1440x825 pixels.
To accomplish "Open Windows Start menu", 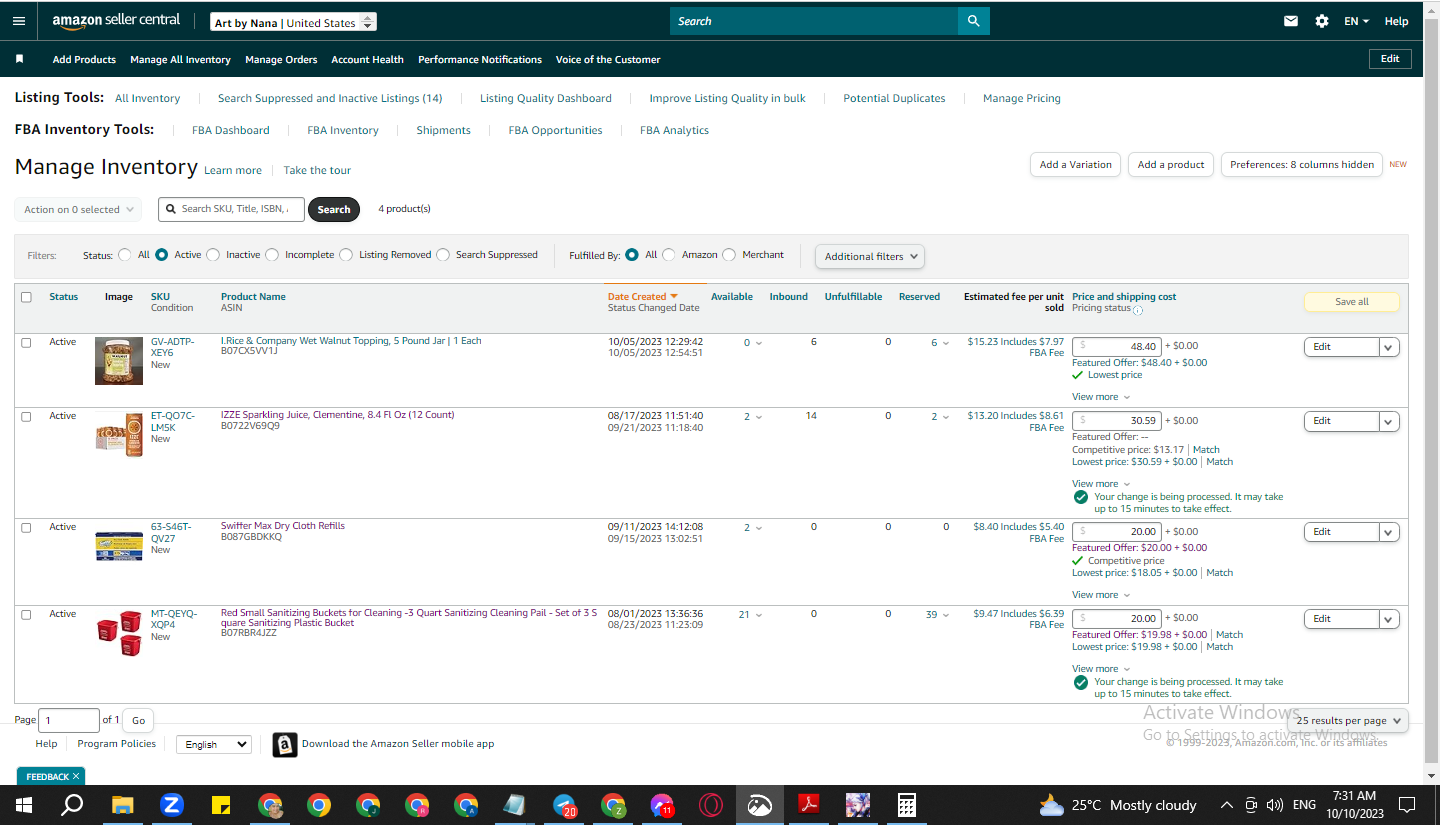I will click(22, 805).
